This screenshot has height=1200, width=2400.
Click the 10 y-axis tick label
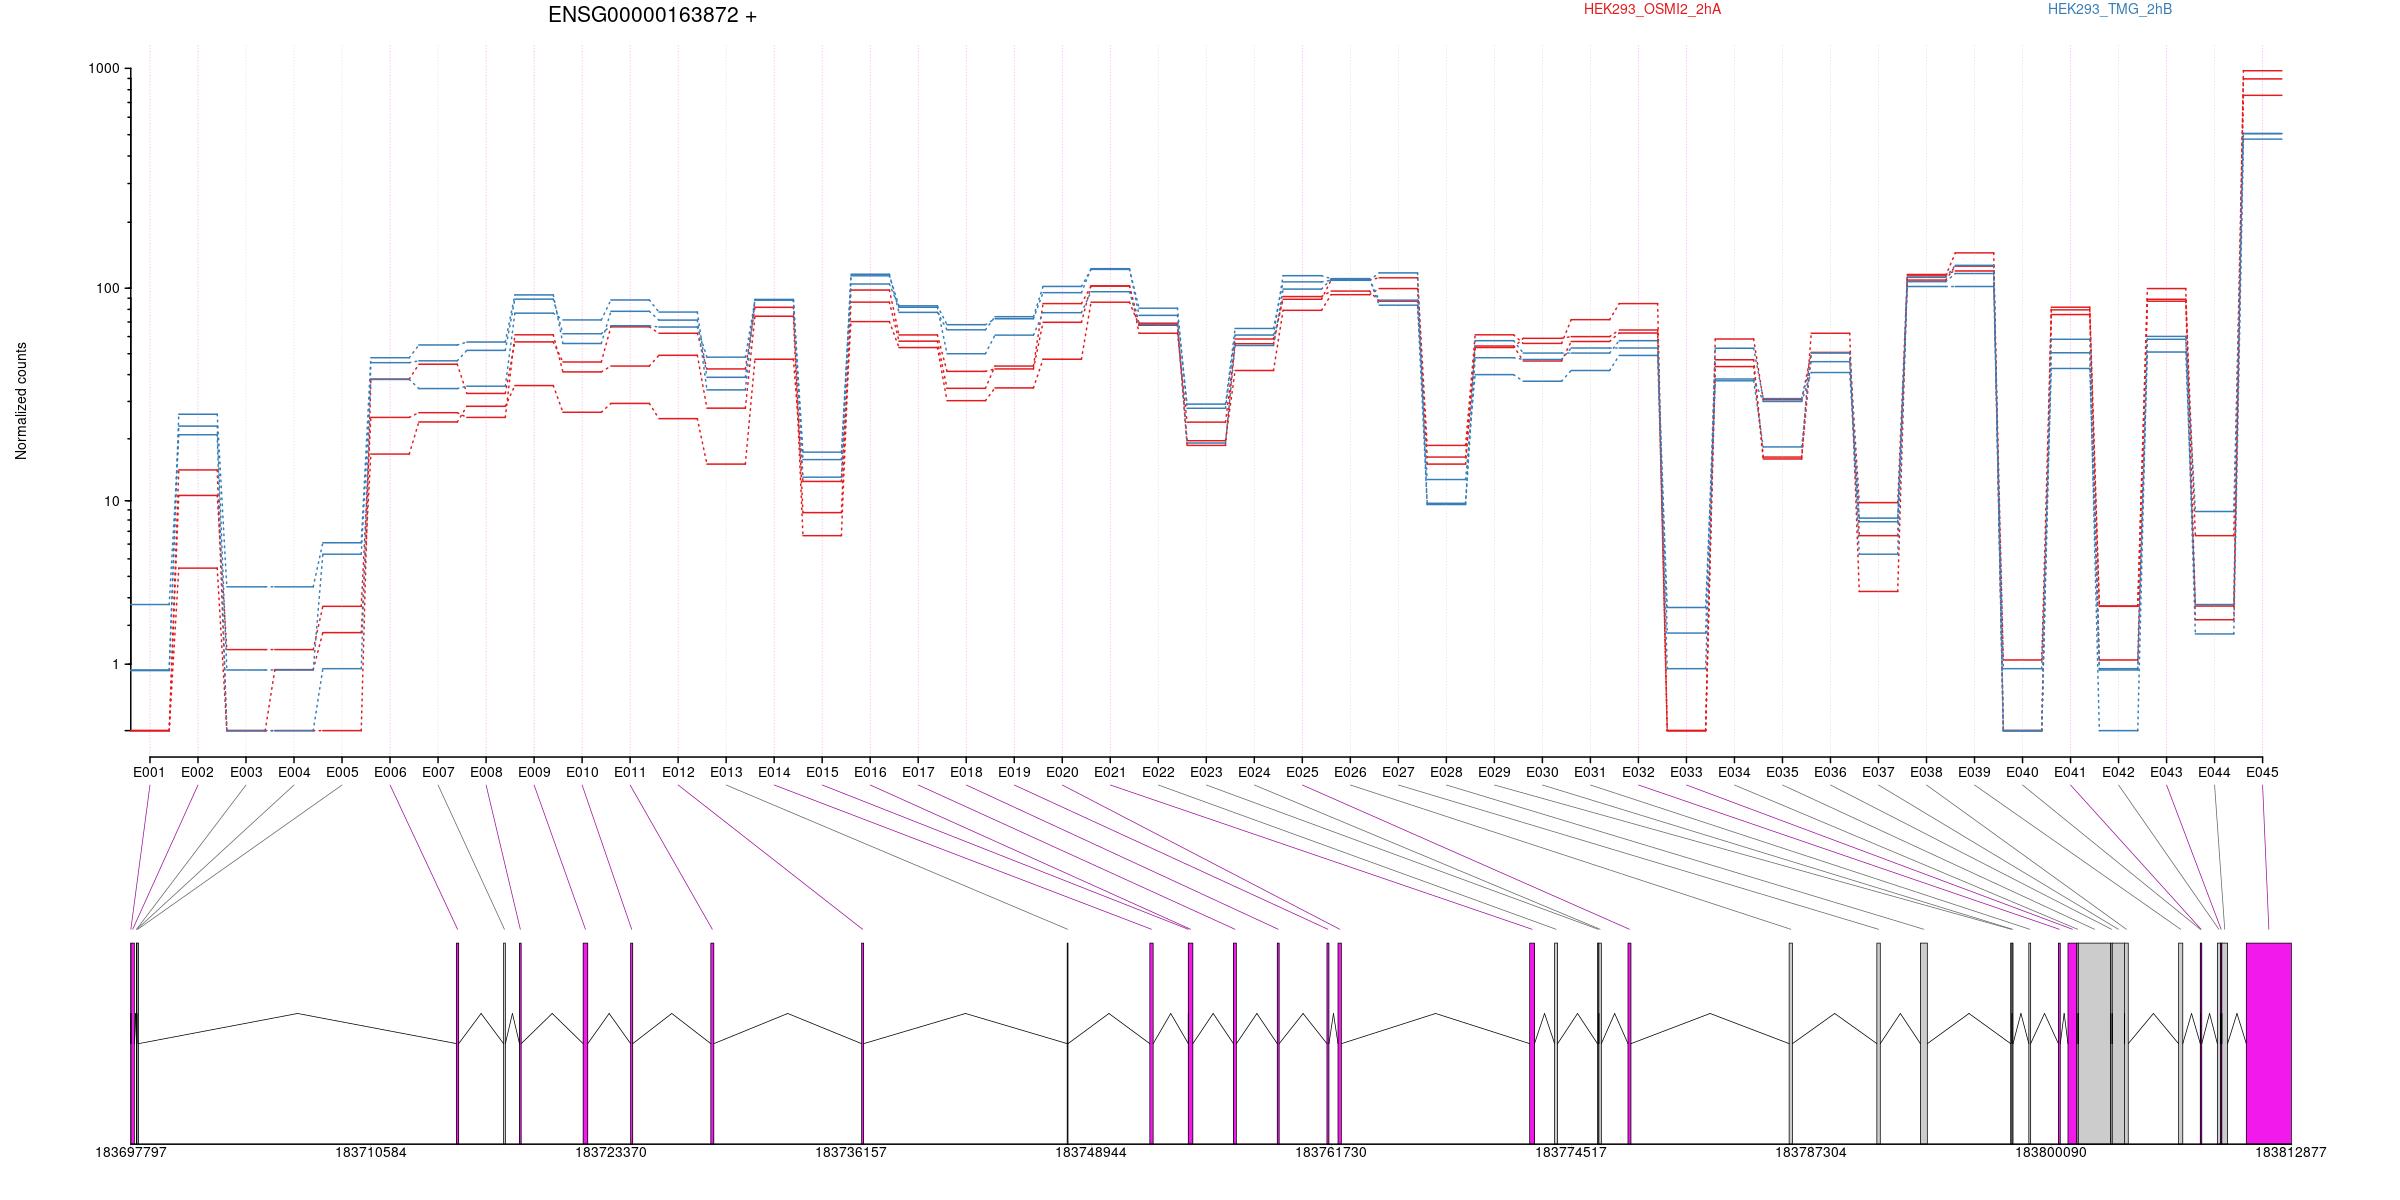click(111, 501)
